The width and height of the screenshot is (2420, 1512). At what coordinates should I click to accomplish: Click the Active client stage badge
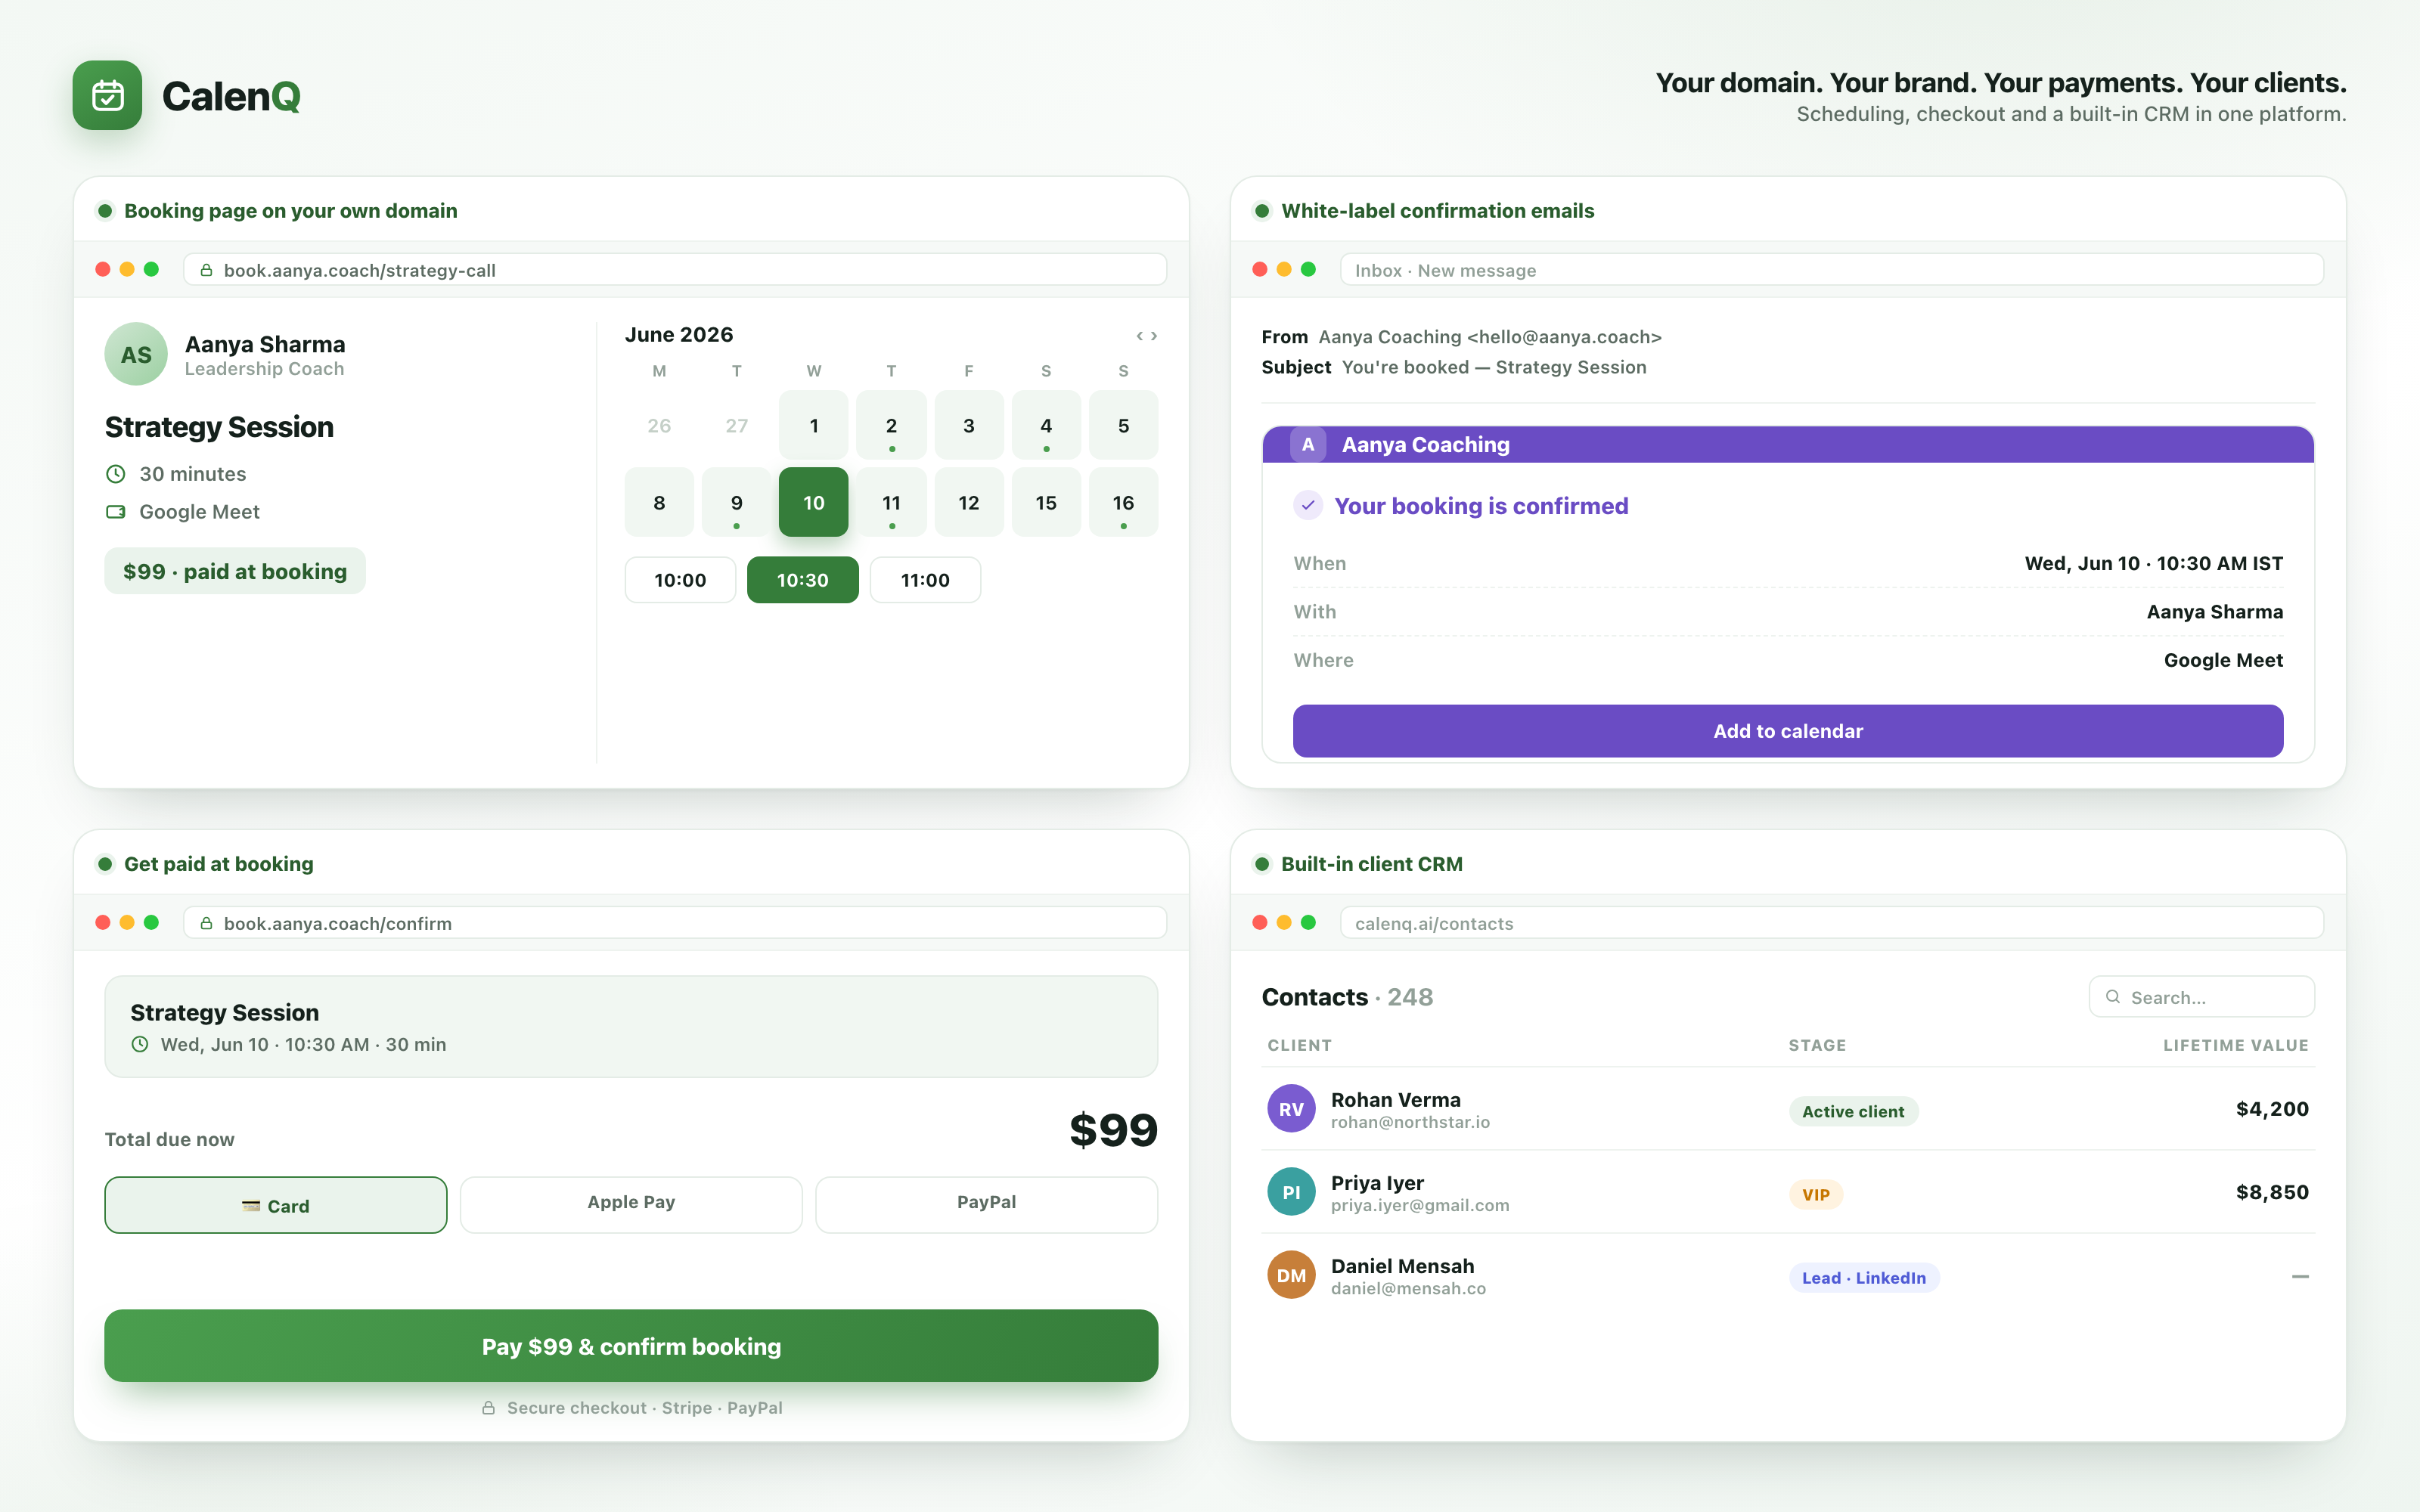coord(1853,1111)
